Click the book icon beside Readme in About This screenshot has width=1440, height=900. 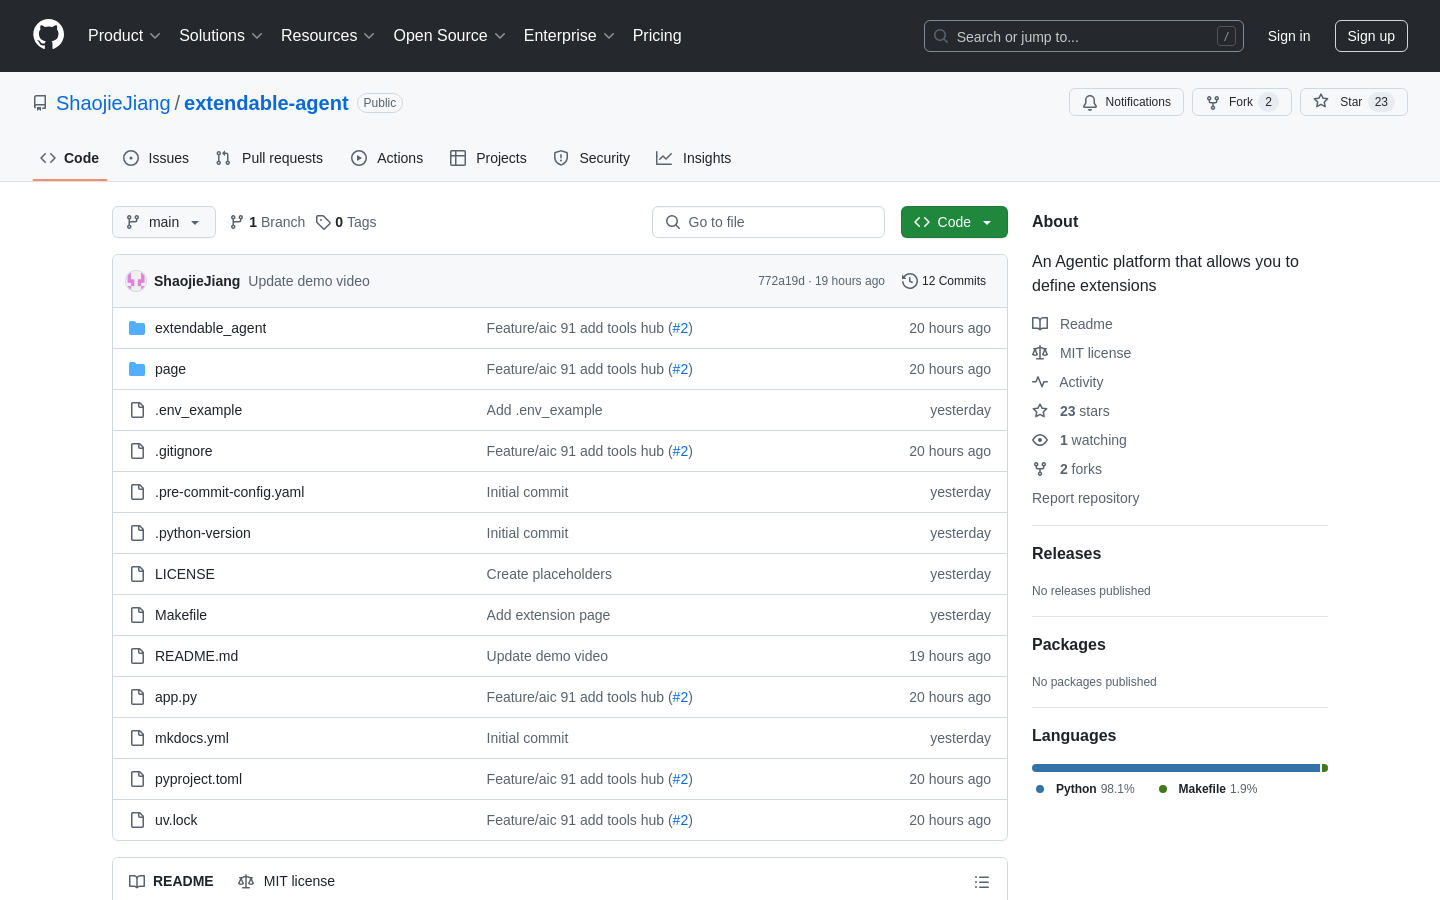(x=1040, y=324)
